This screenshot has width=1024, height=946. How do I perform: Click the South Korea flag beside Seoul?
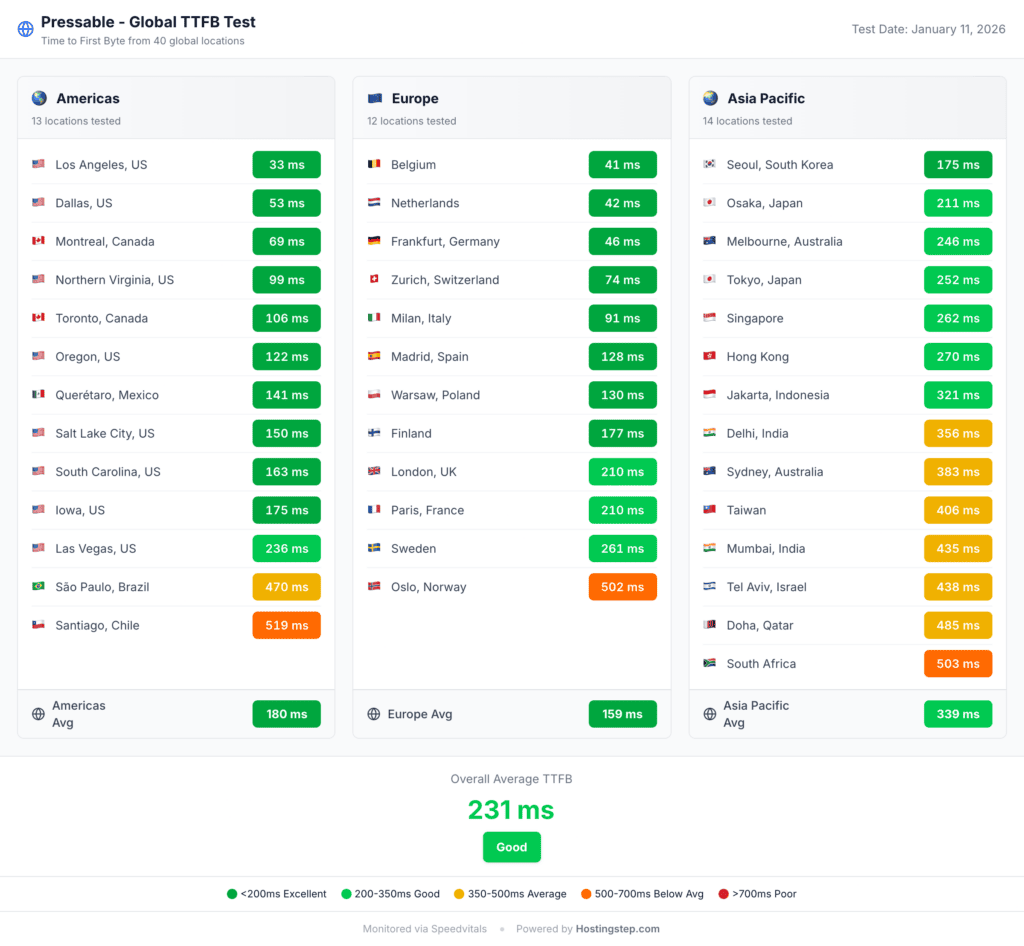click(710, 165)
